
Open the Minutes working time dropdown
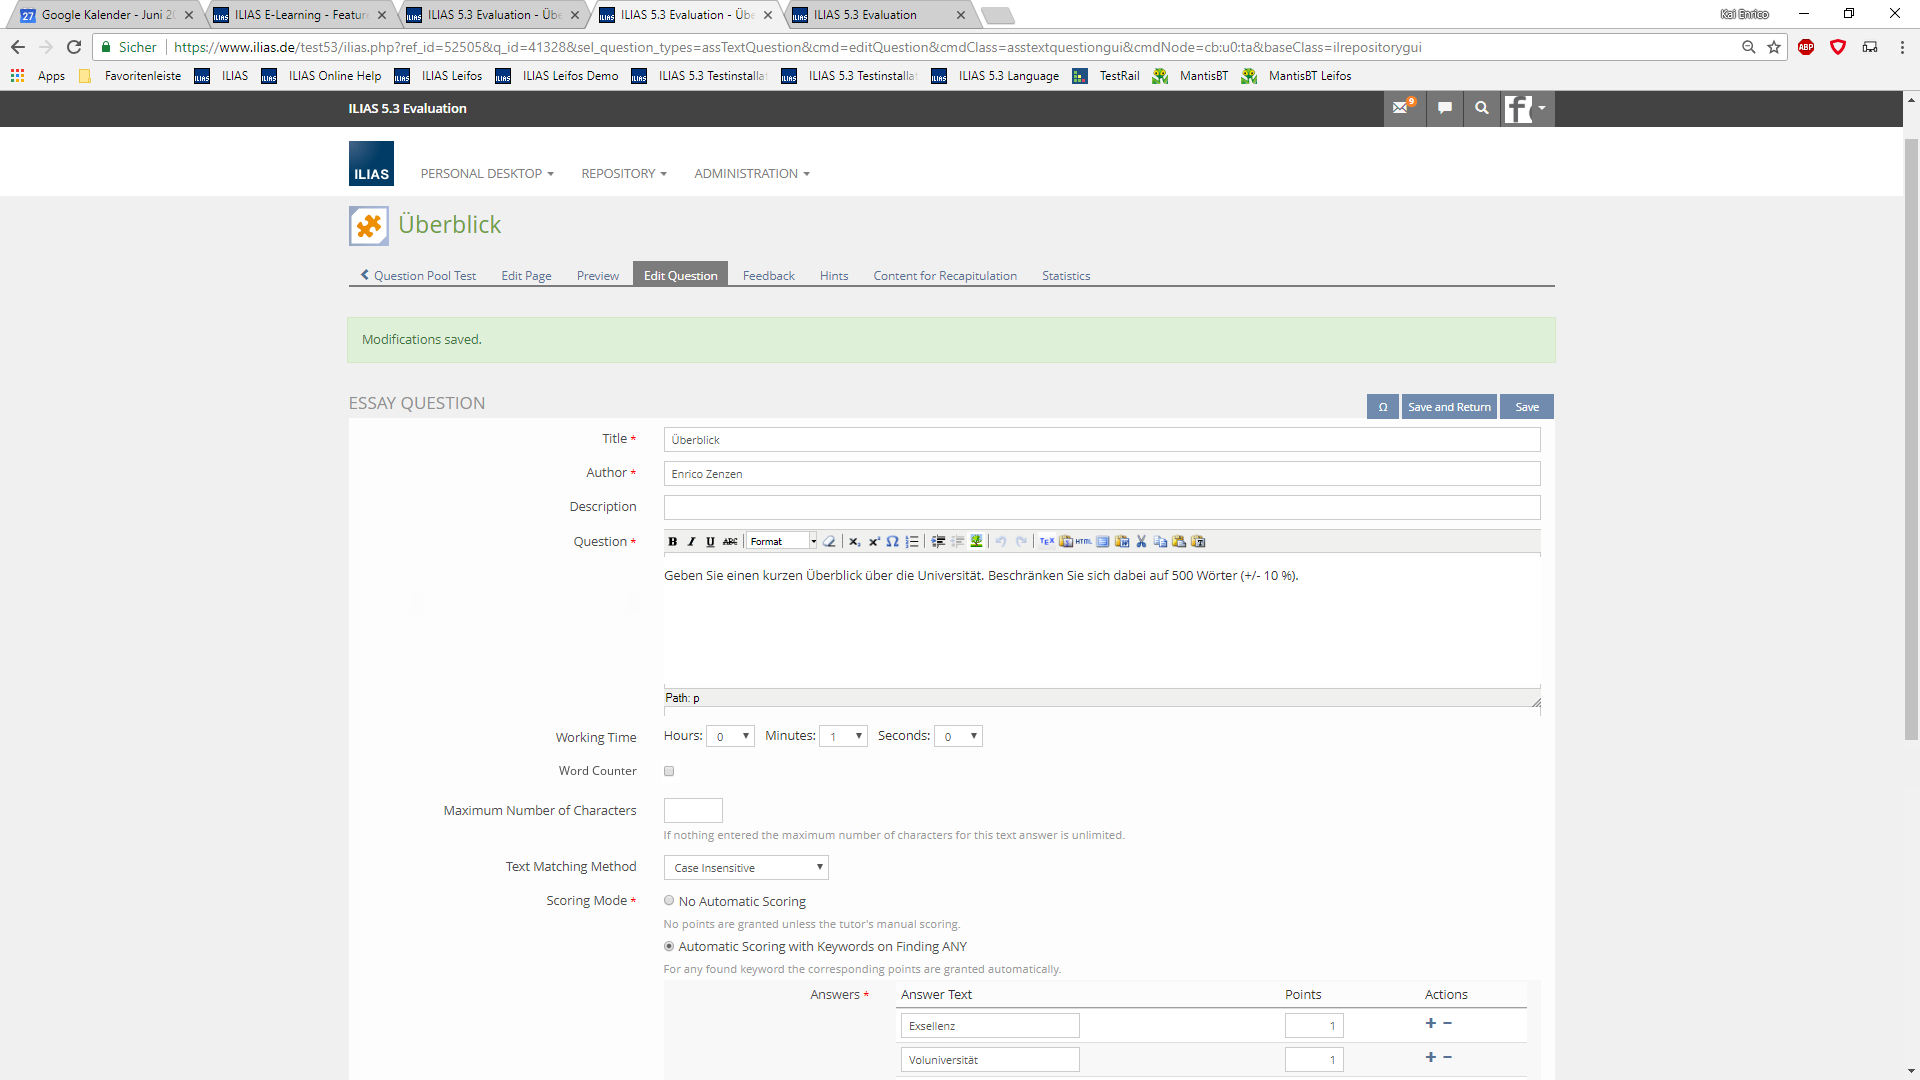click(843, 737)
